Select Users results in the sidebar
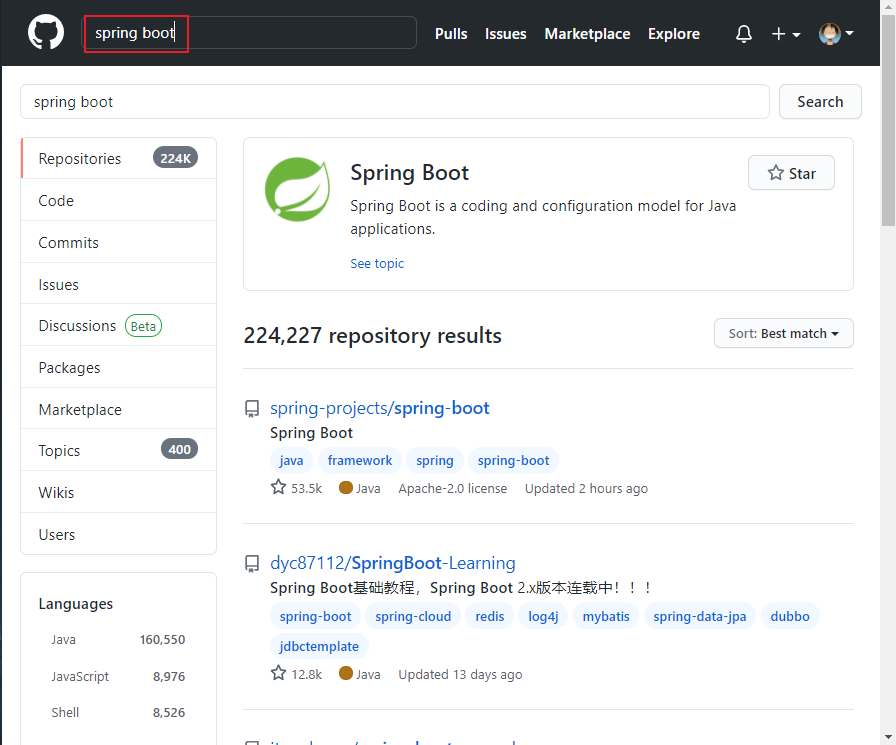 click(118, 534)
